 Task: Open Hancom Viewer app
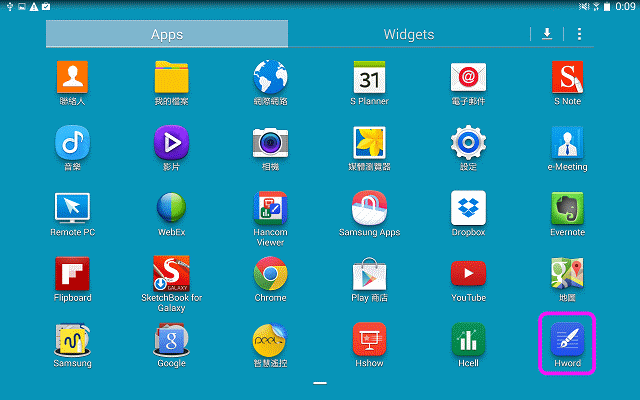[x=270, y=208]
